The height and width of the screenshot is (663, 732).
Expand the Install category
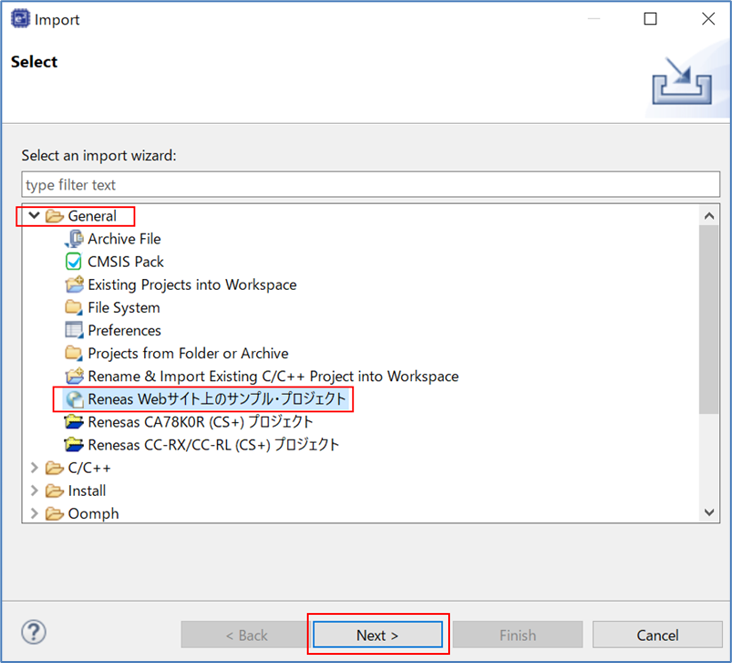click(x=34, y=491)
